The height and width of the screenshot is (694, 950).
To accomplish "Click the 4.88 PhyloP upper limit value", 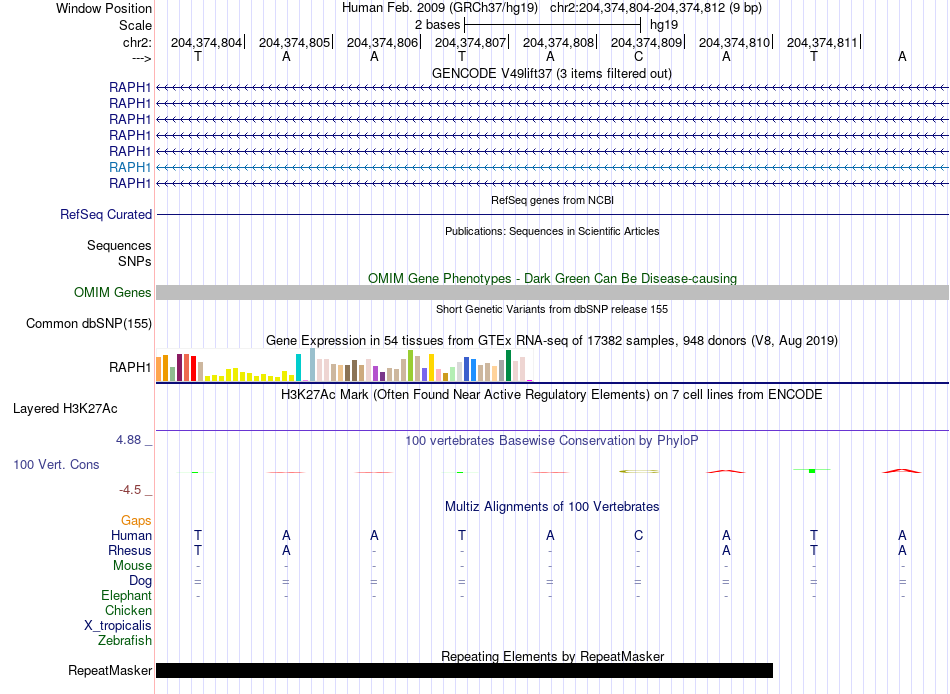I will 128,440.
